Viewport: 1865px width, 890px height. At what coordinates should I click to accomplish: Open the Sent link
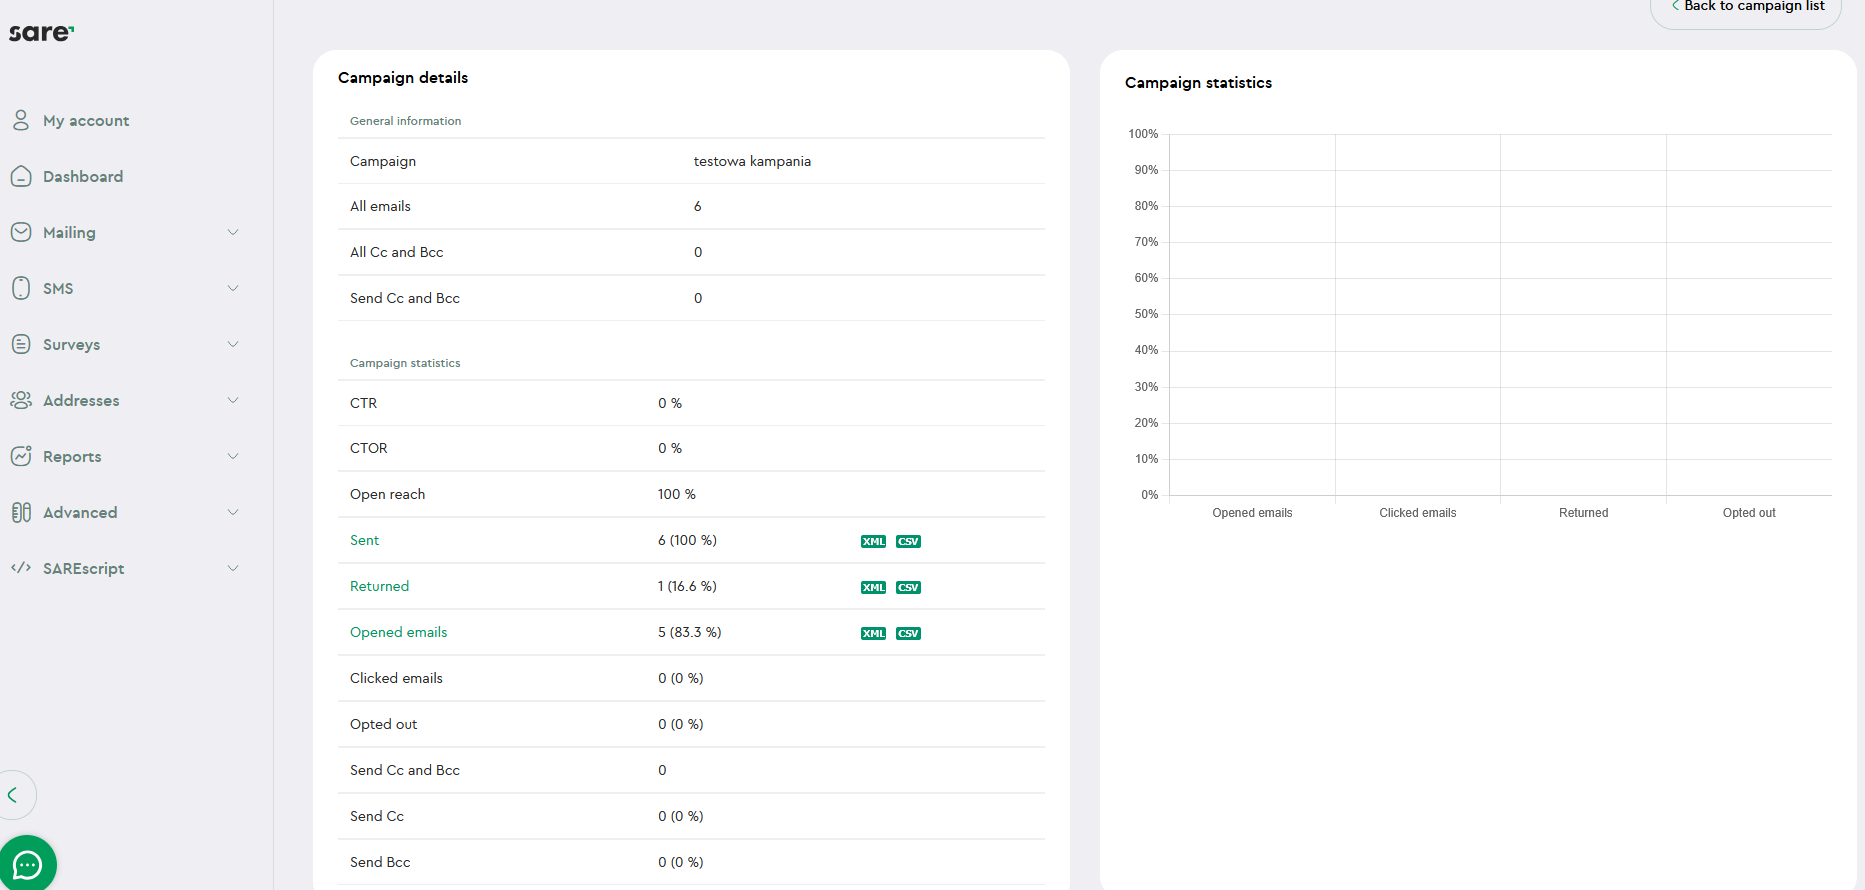364,540
